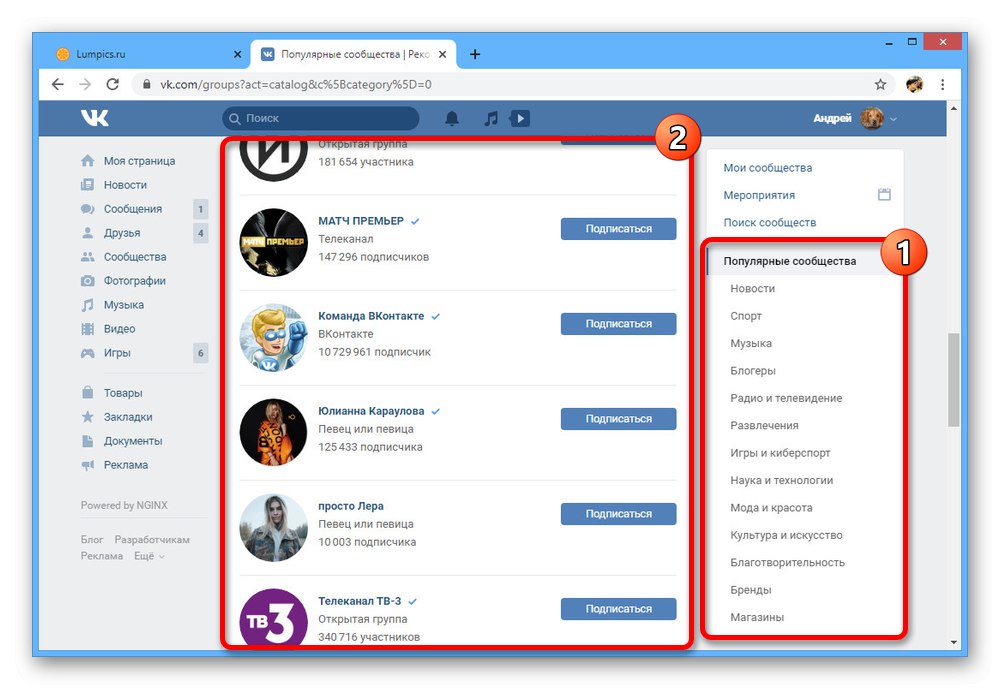The image size is (1000, 689).
Task: Expand the Андрей profile dropdown arrow
Action: [x=893, y=119]
